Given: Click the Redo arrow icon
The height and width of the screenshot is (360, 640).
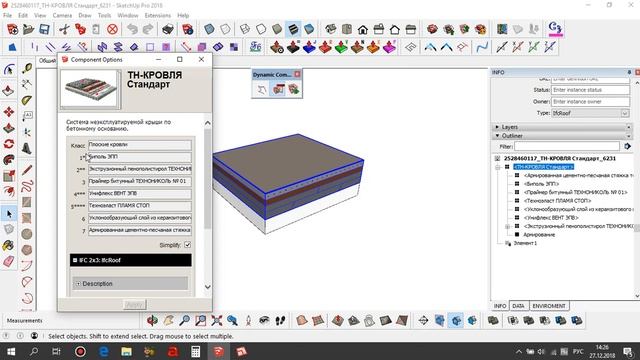Looking at the screenshot, I should [148, 29].
